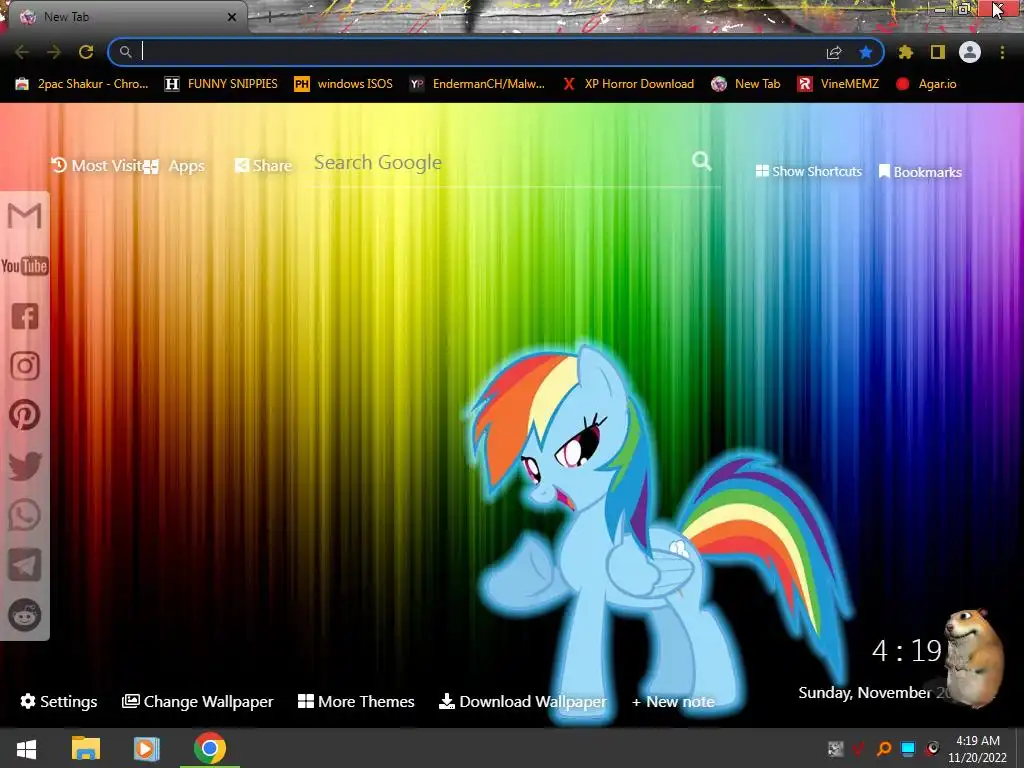The width and height of the screenshot is (1024, 768).
Task: Click the Share button on page
Action: click(x=263, y=166)
